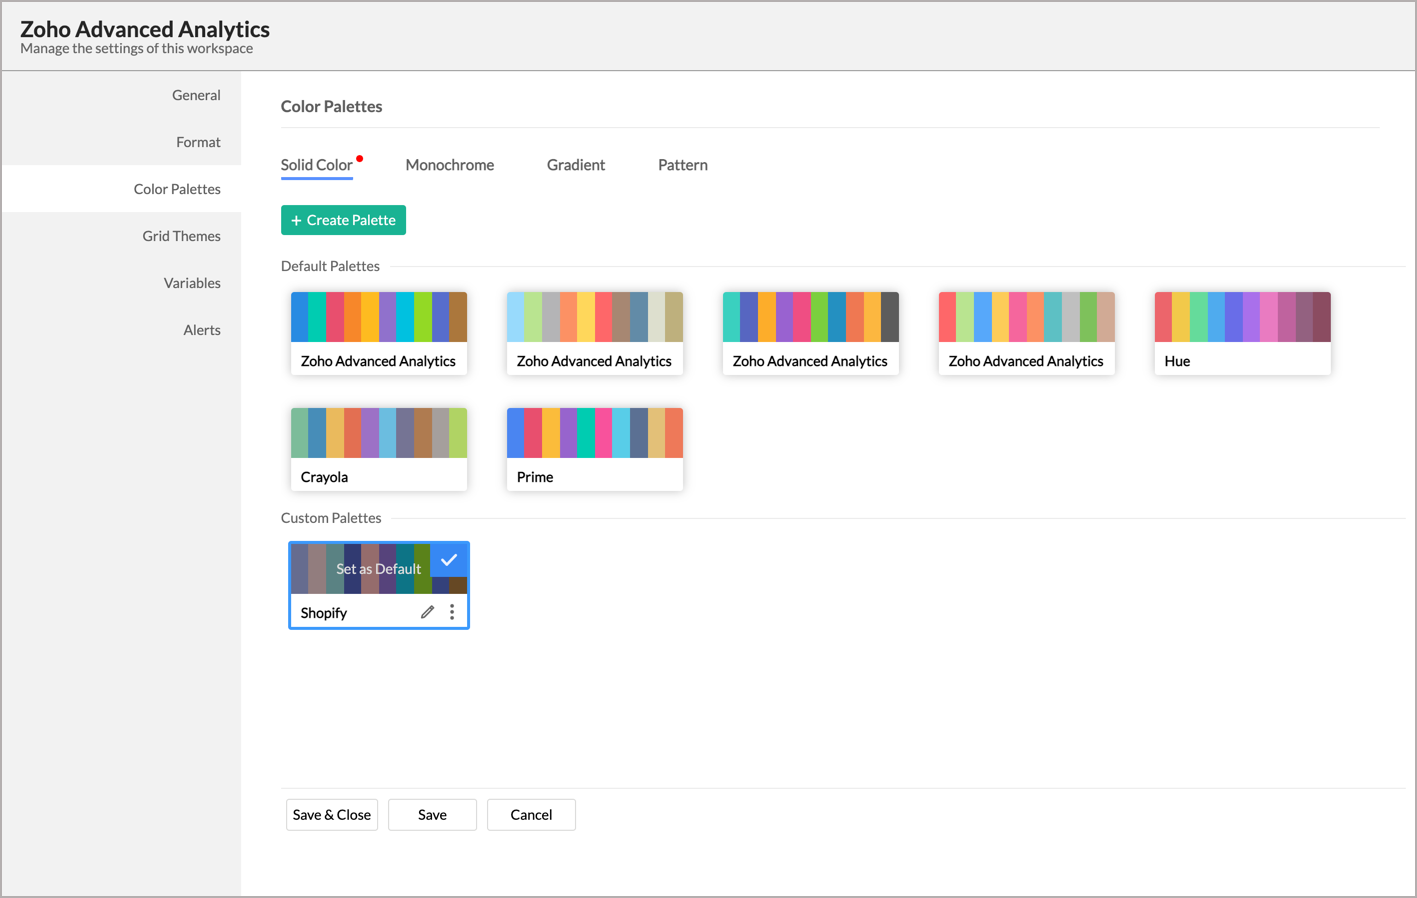Open the Pattern tab
The width and height of the screenshot is (1417, 898).
682,165
